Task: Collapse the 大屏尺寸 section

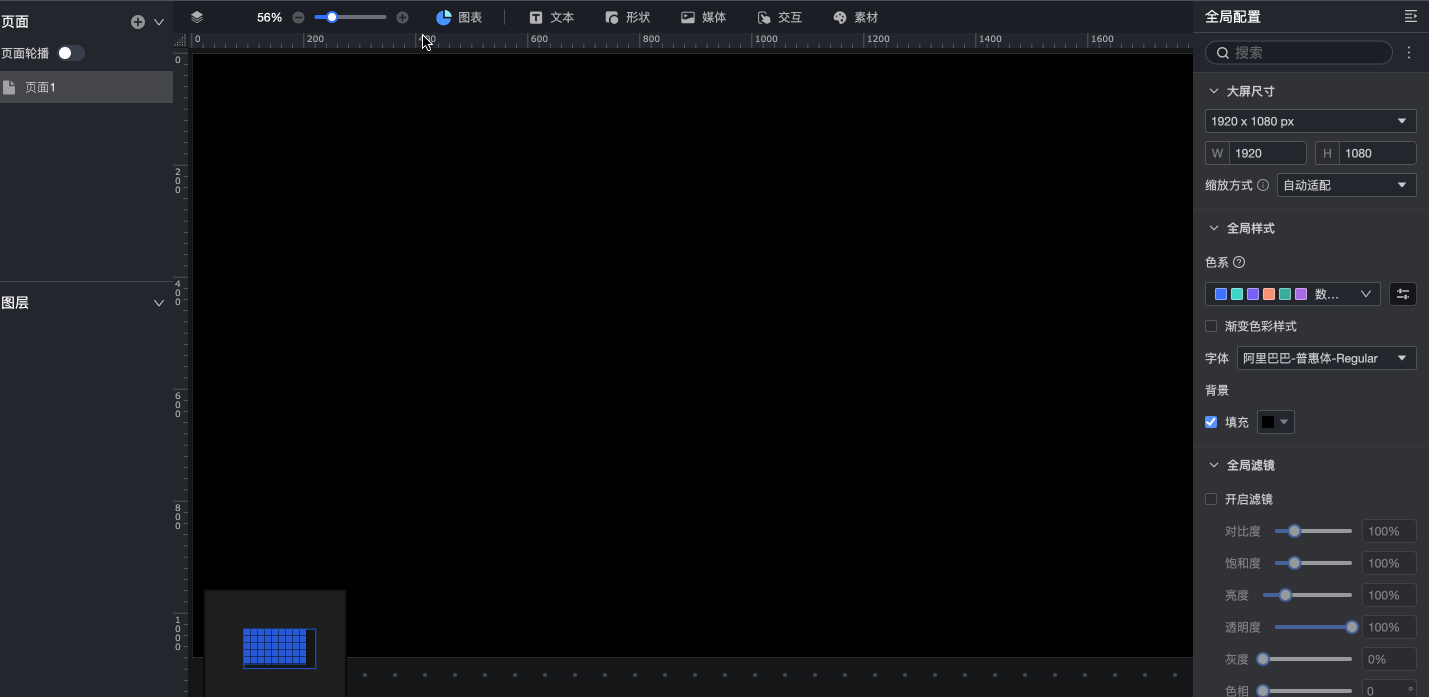Action: (1214, 91)
